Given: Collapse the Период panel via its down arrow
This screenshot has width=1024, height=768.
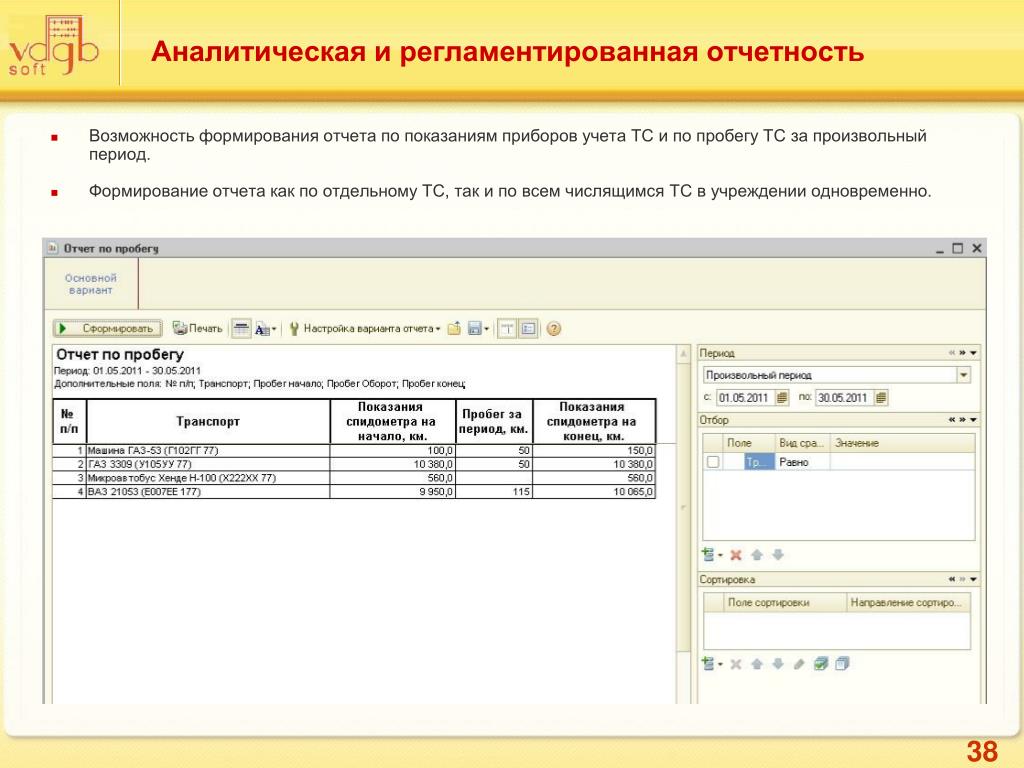Looking at the screenshot, I should pyautogui.click(x=973, y=353).
